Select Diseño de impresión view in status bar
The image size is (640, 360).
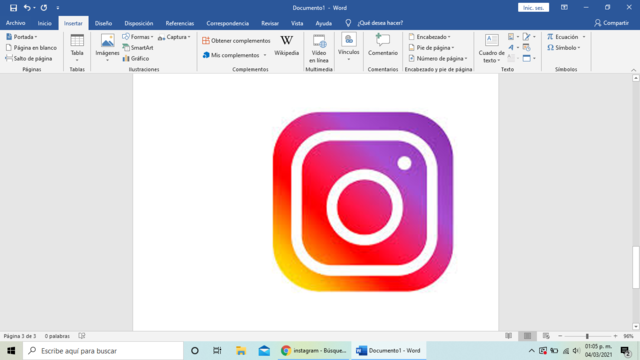[527, 336]
